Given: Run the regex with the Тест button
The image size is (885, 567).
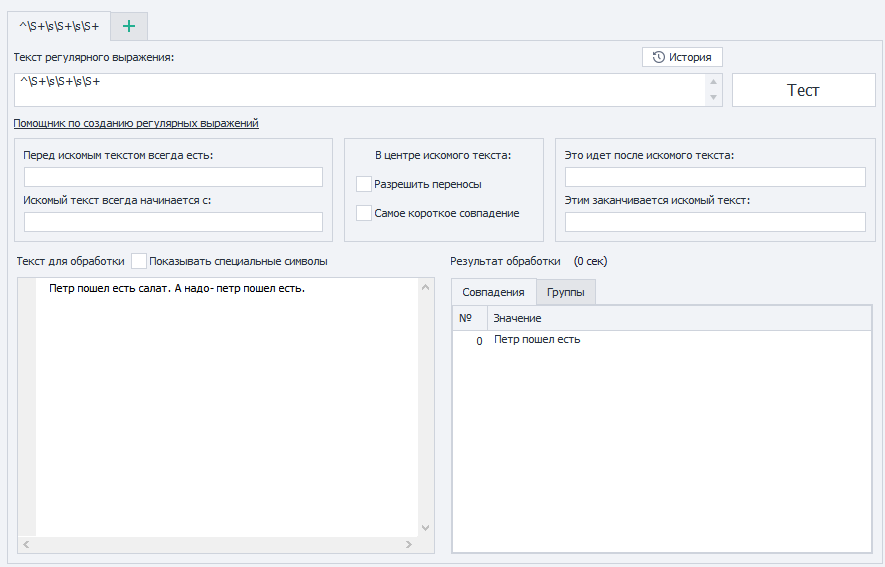Looking at the screenshot, I should 803,90.
